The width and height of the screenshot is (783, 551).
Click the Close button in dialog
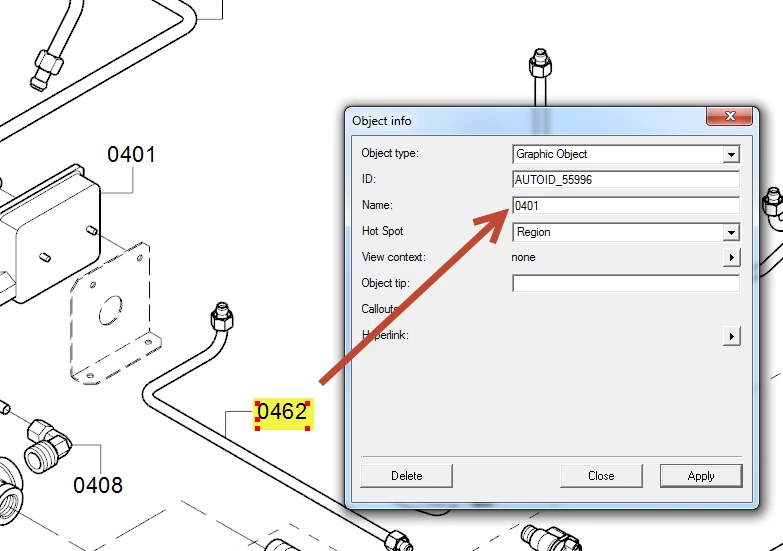[601, 476]
